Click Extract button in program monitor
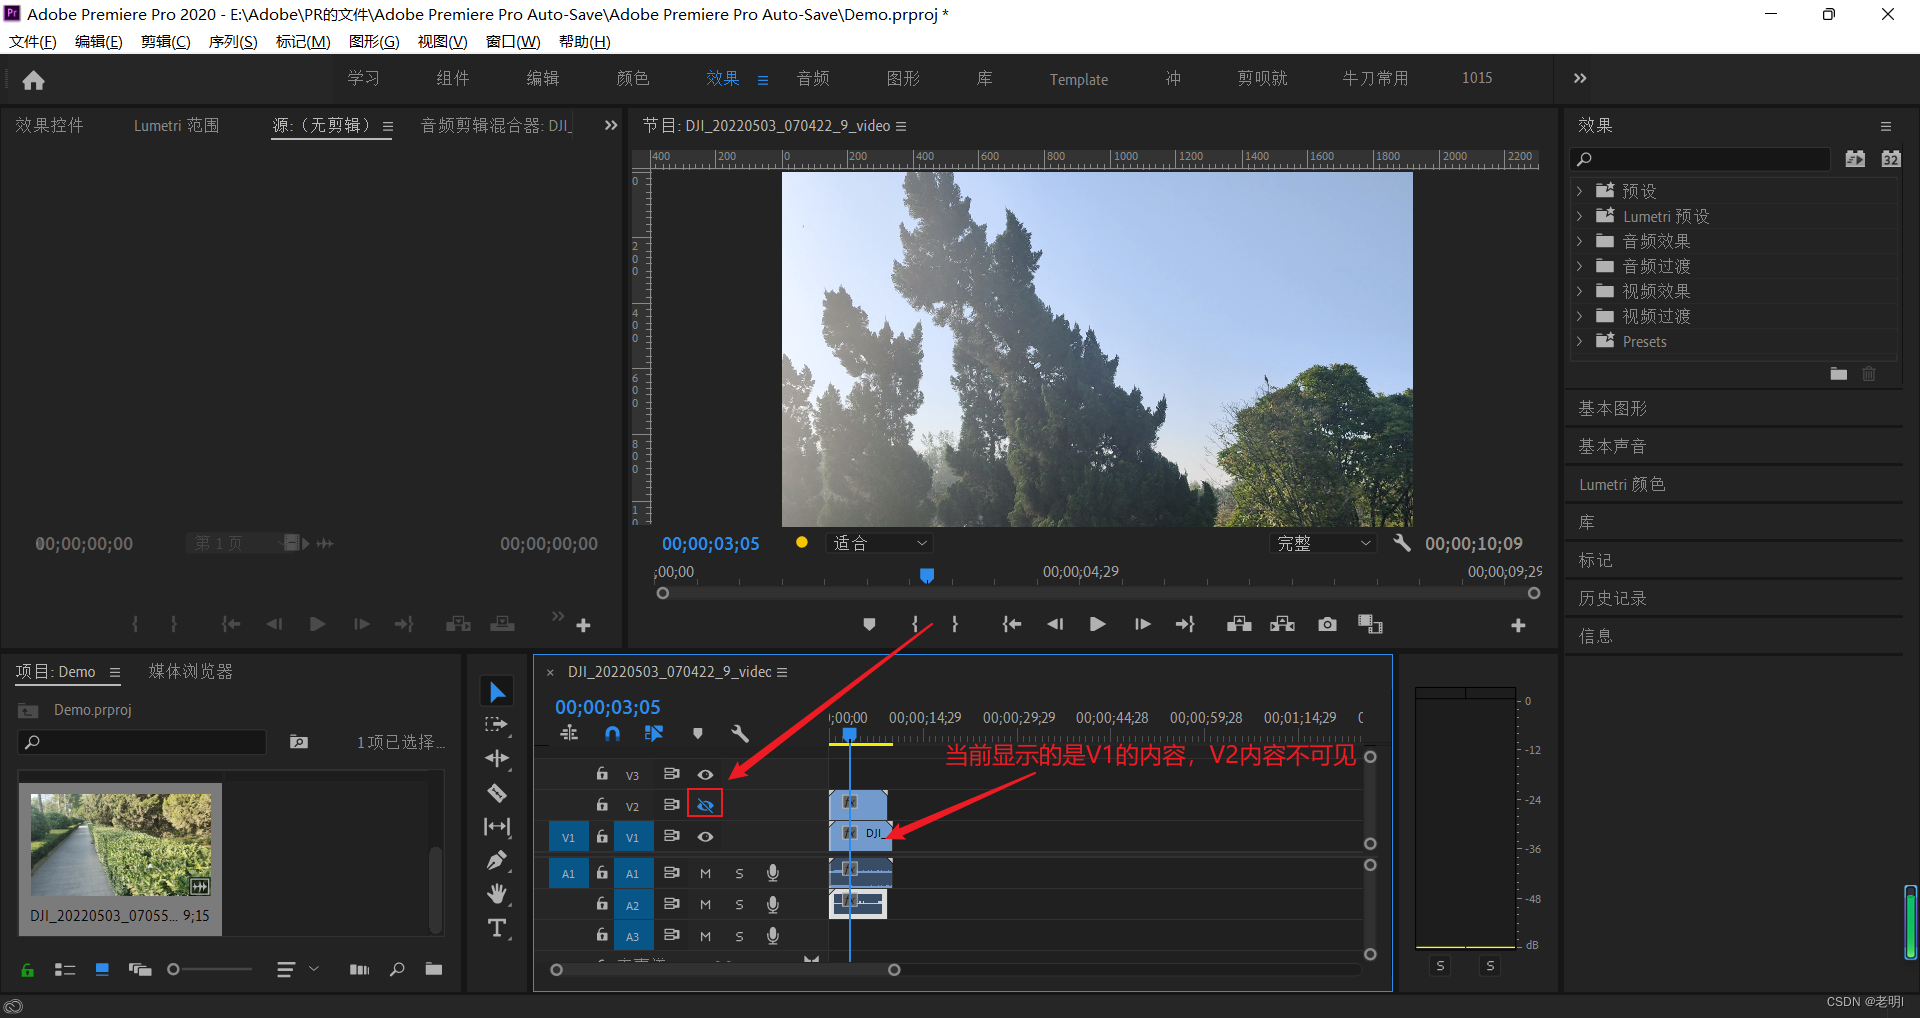The image size is (1920, 1018). pyautogui.click(x=1282, y=625)
